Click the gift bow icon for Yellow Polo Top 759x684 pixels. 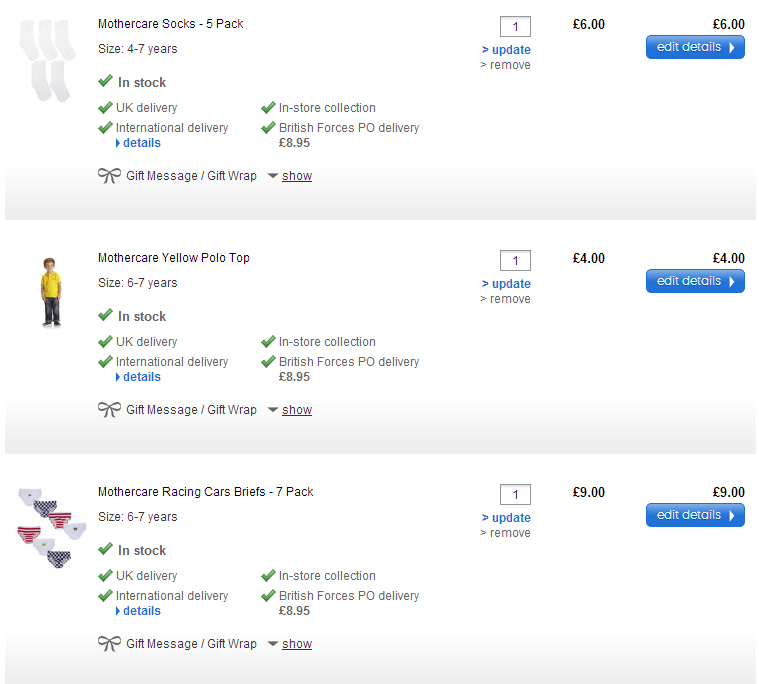pos(109,410)
